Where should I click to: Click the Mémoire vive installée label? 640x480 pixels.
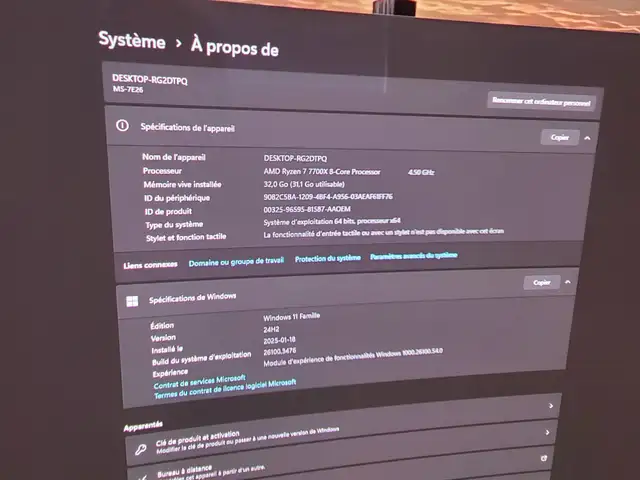(x=182, y=184)
